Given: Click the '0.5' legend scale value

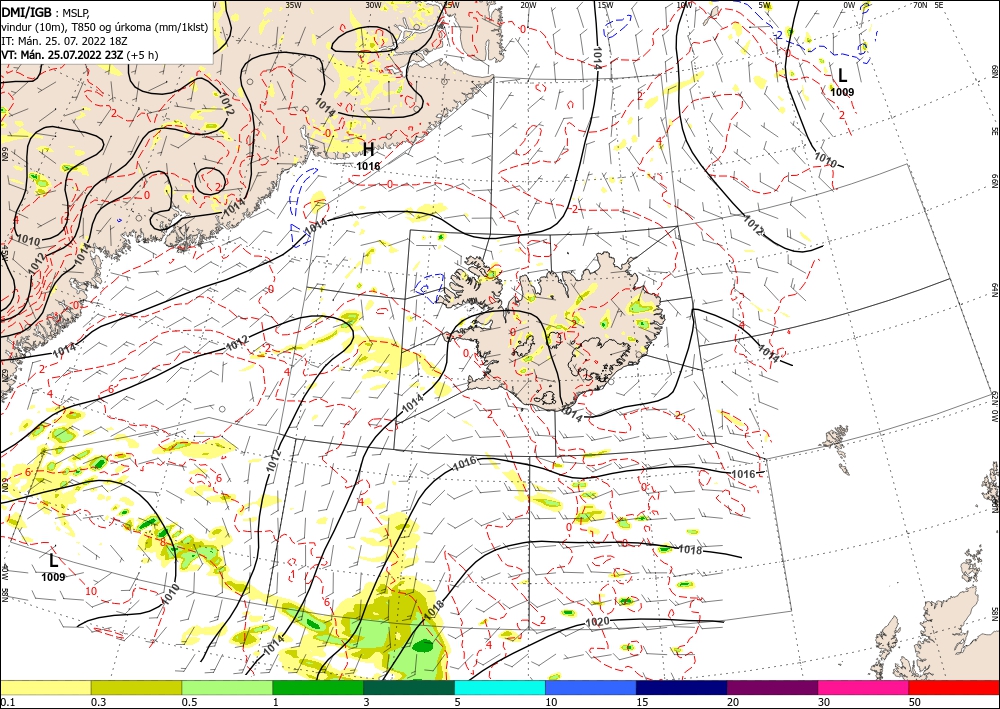Looking at the screenshot, I should 188,702.
